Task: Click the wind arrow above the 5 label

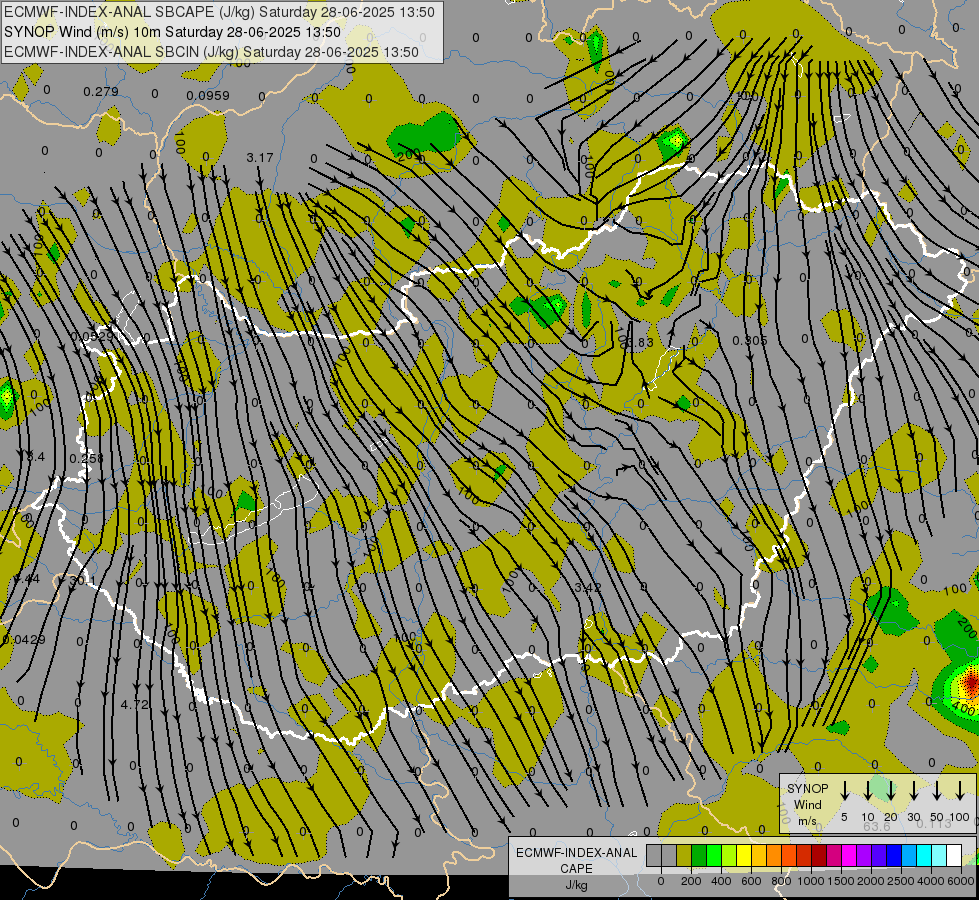Action: pos(845,790)
